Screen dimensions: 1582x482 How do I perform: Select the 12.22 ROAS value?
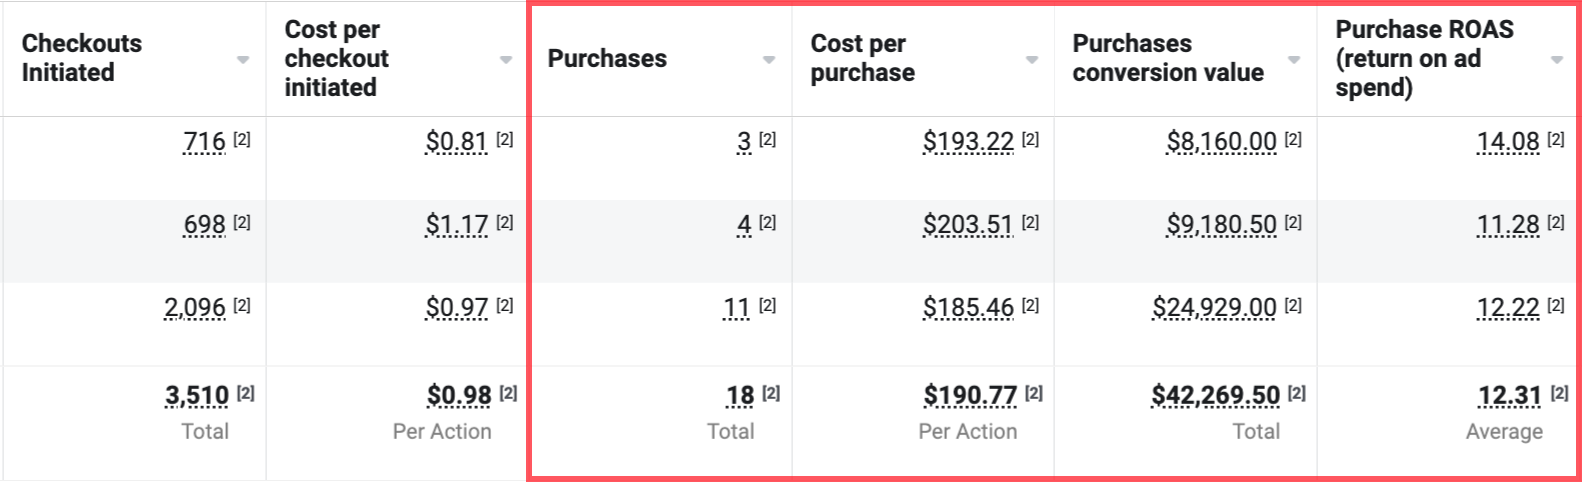[x=1508, y=307]
